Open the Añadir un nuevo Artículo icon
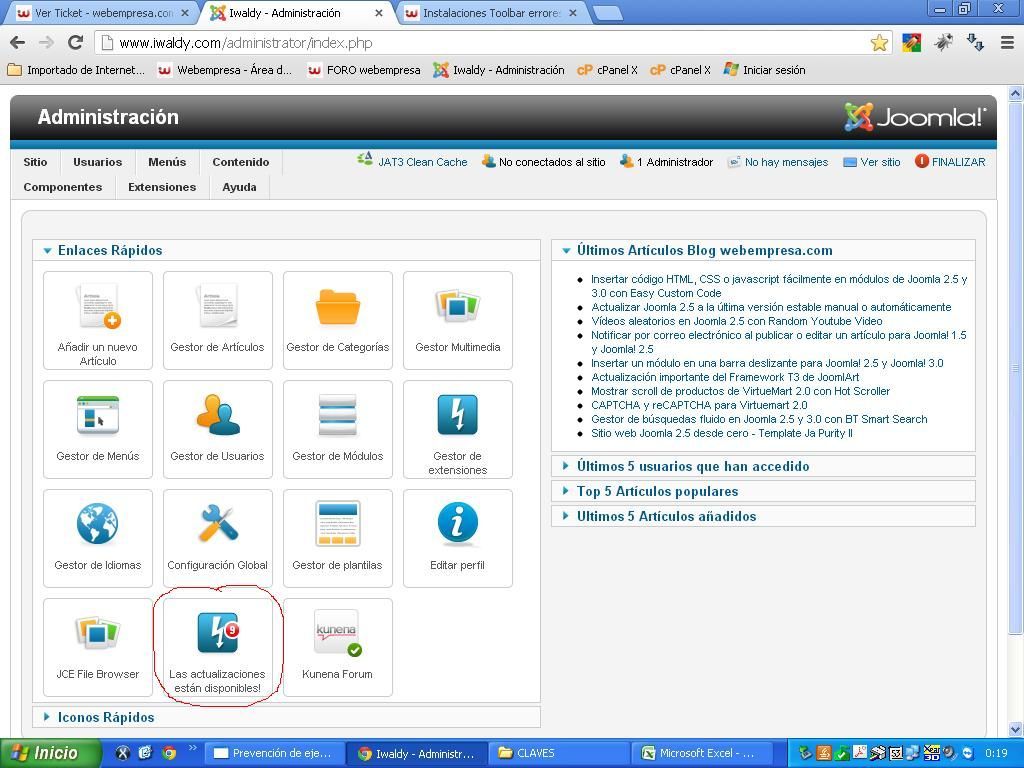This screenshot has height=768, width=1024. (98, 320)
